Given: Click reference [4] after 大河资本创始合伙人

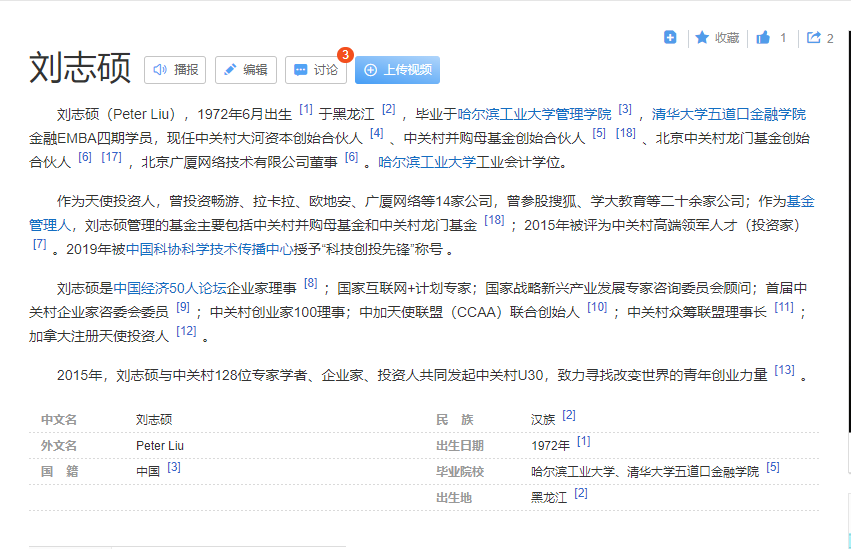Looking at the screenshot, I should click(x=377, y=133).
